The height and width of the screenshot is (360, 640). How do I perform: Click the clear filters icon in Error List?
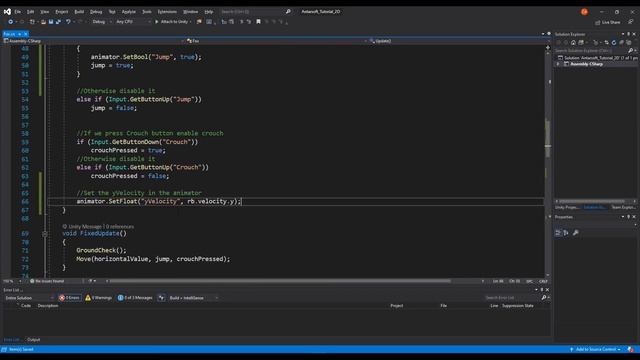coord(162,298)
